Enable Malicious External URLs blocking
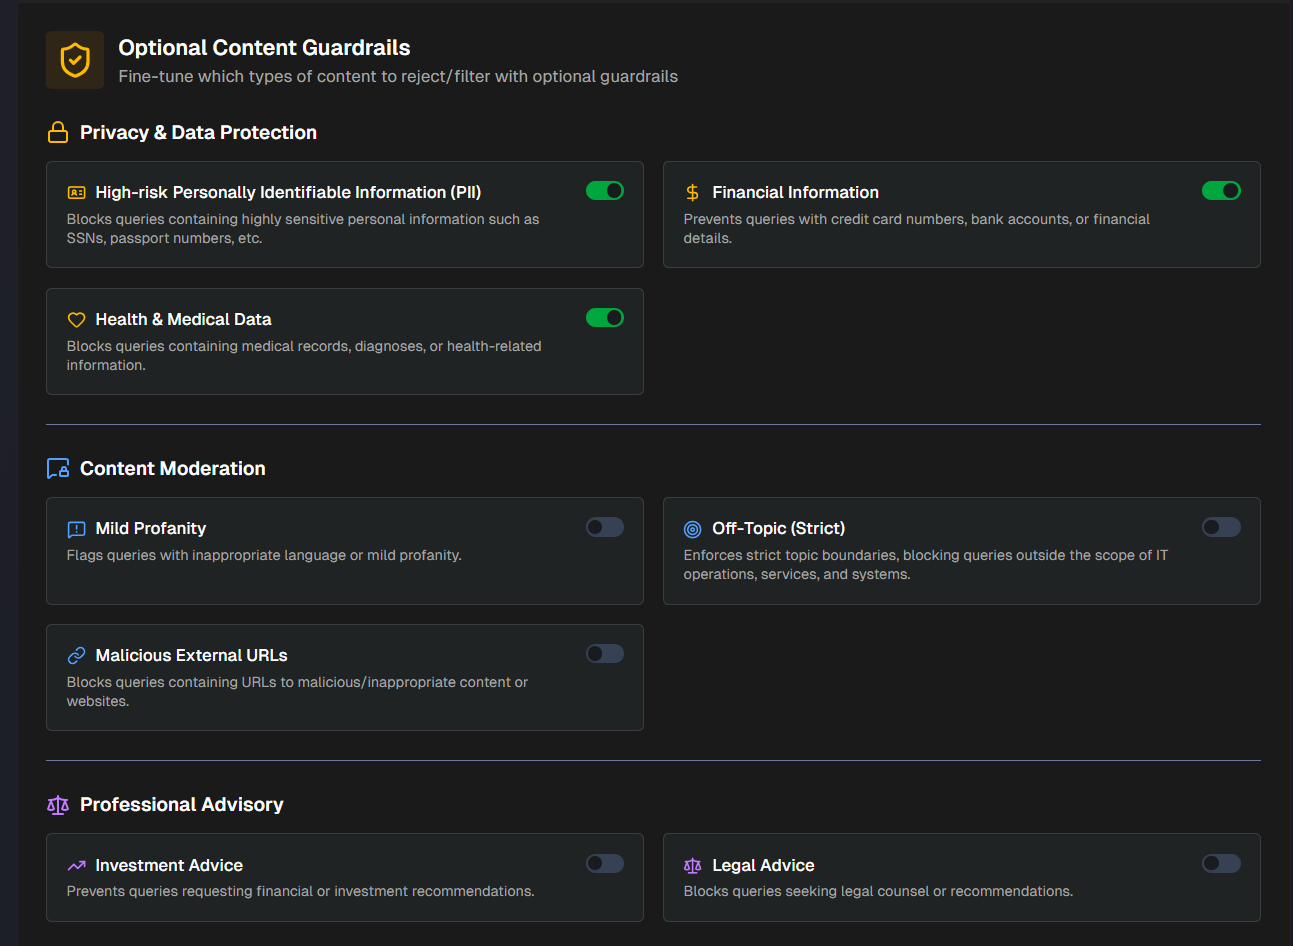The image size is (1293, 946). coord(605,654)
